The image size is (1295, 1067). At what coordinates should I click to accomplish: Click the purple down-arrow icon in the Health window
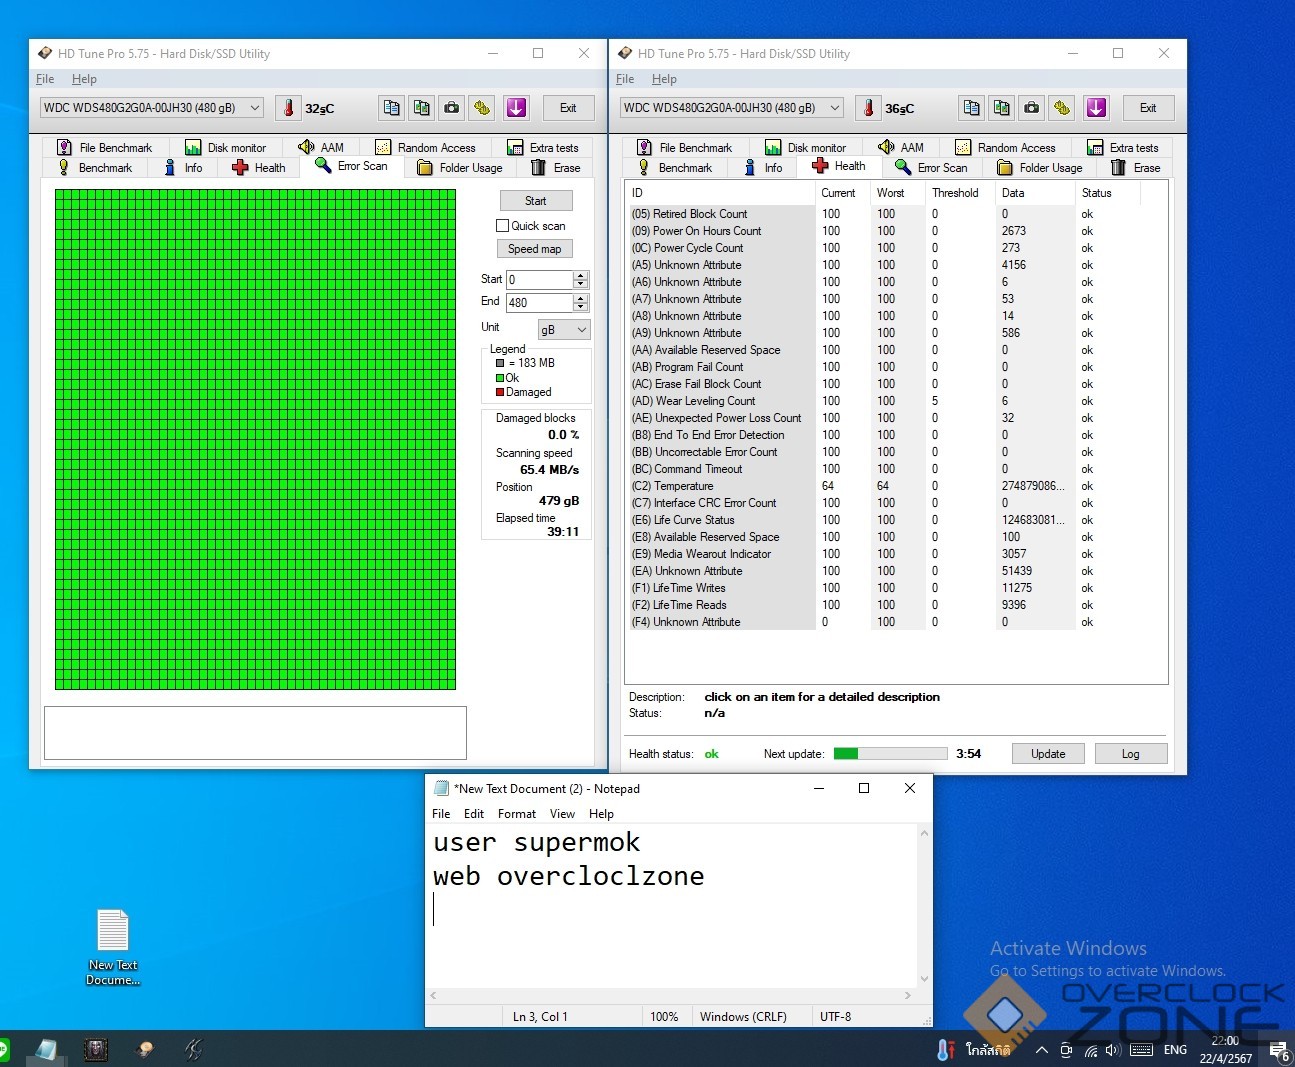pos(1096,108)
